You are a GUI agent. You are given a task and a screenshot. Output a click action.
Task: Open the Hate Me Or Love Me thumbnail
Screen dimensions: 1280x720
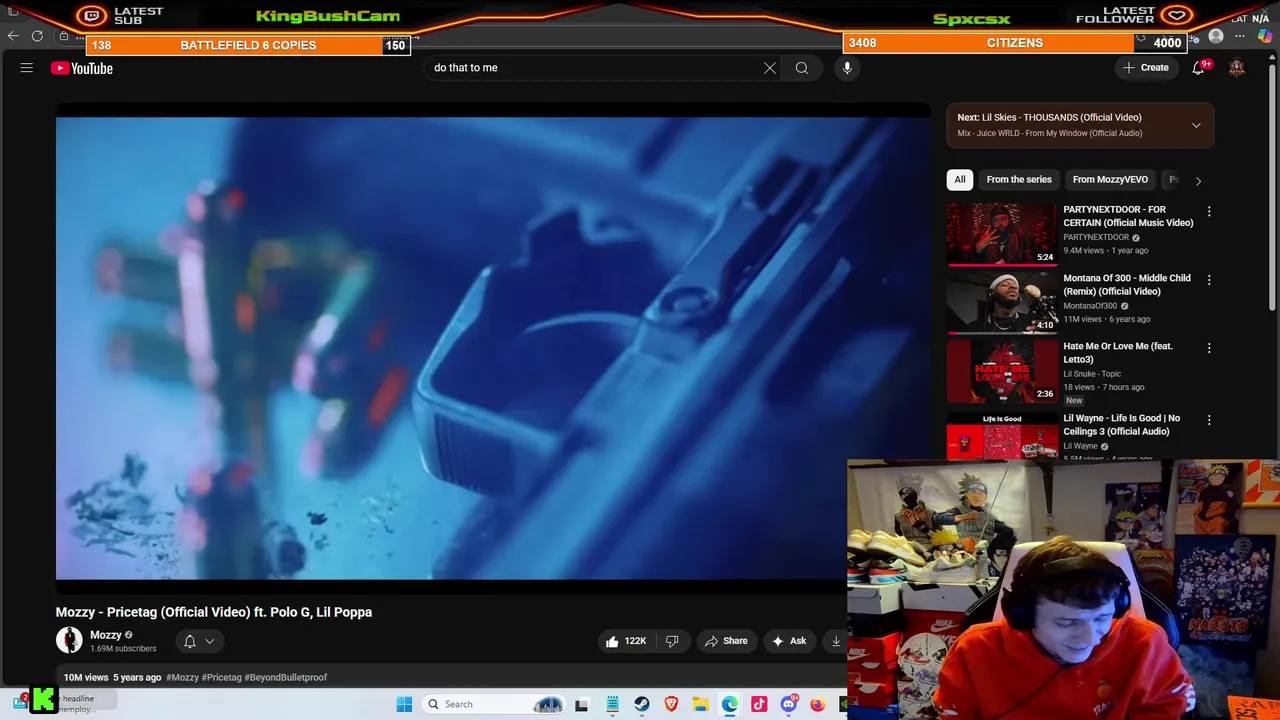click(1001, 371)
